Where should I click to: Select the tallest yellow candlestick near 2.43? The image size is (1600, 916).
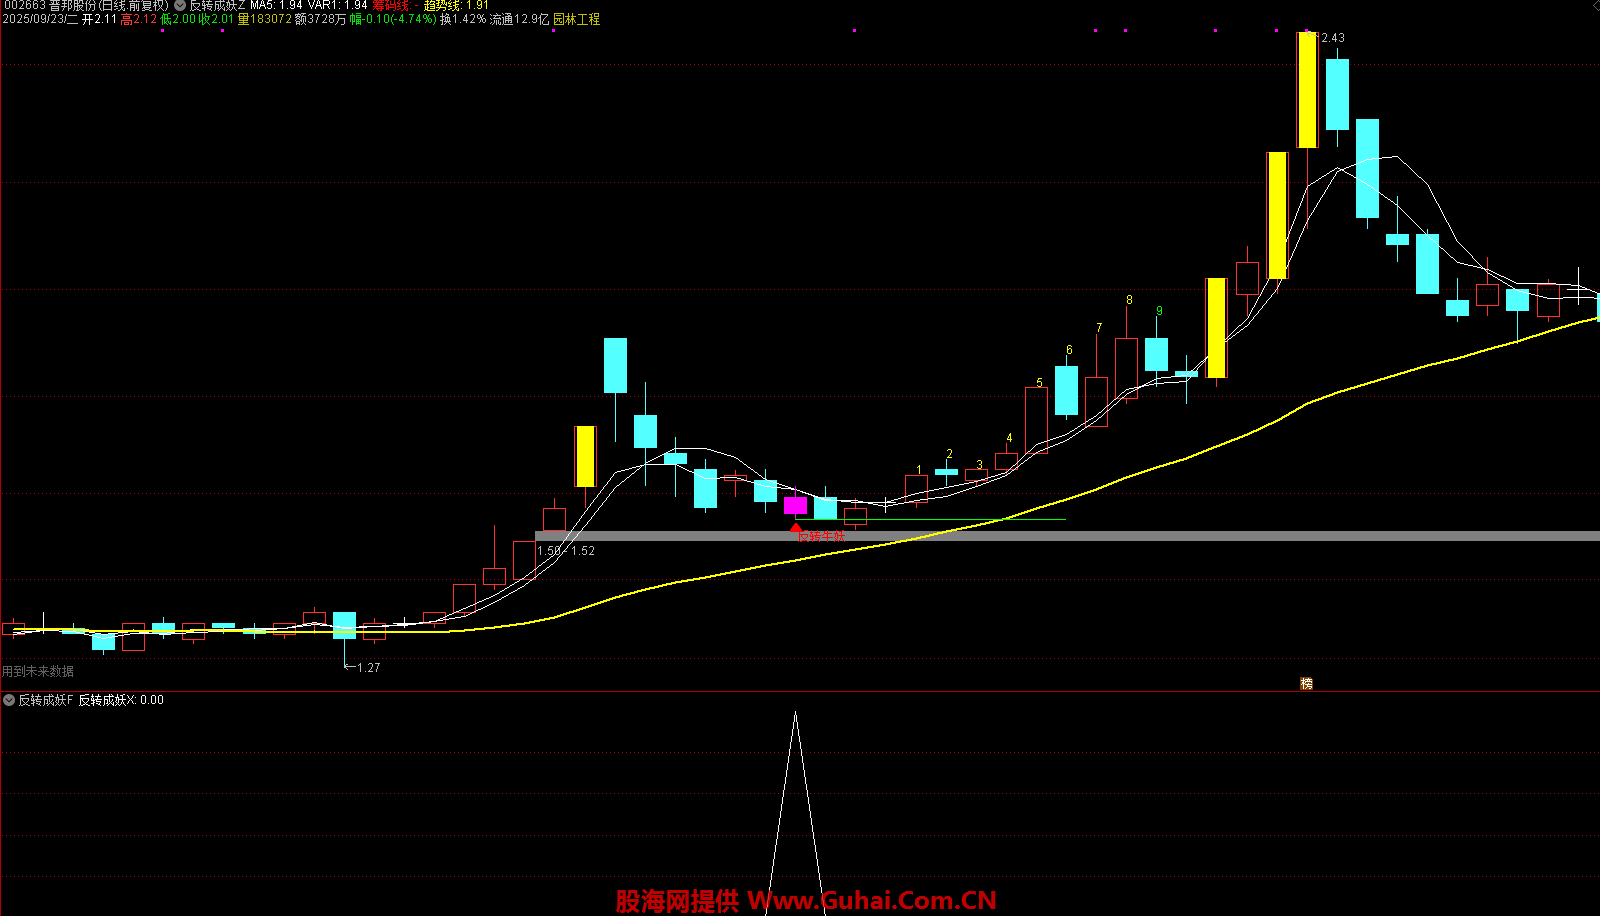1307,90
